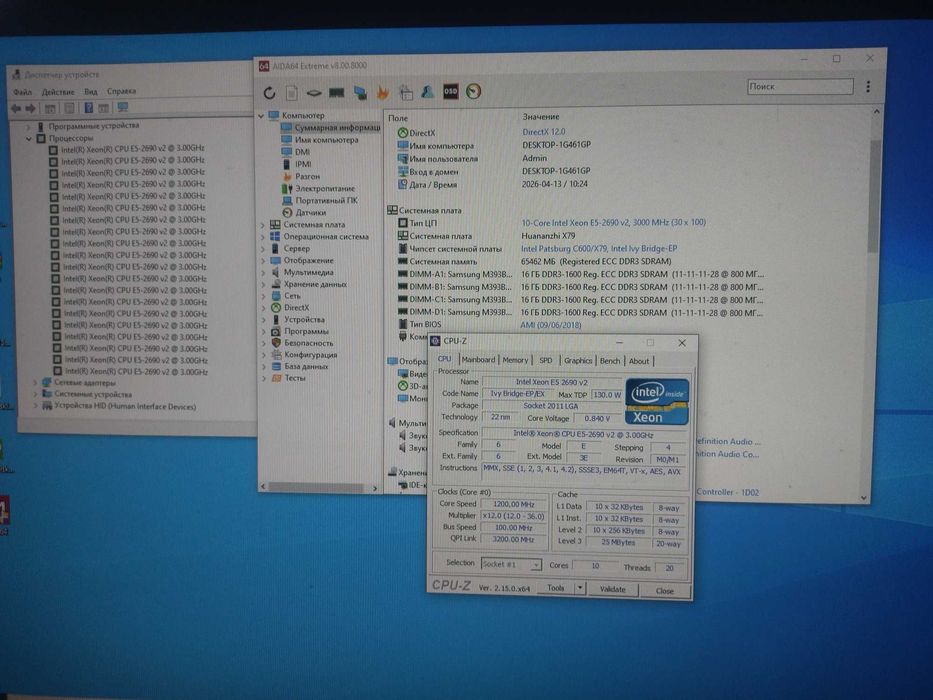This screenshot has height=700, width=933.
Task: Click the AIDA64 flat drive-shaped toolbar icon
Action: pyautogui.click(x=314, y=93)
